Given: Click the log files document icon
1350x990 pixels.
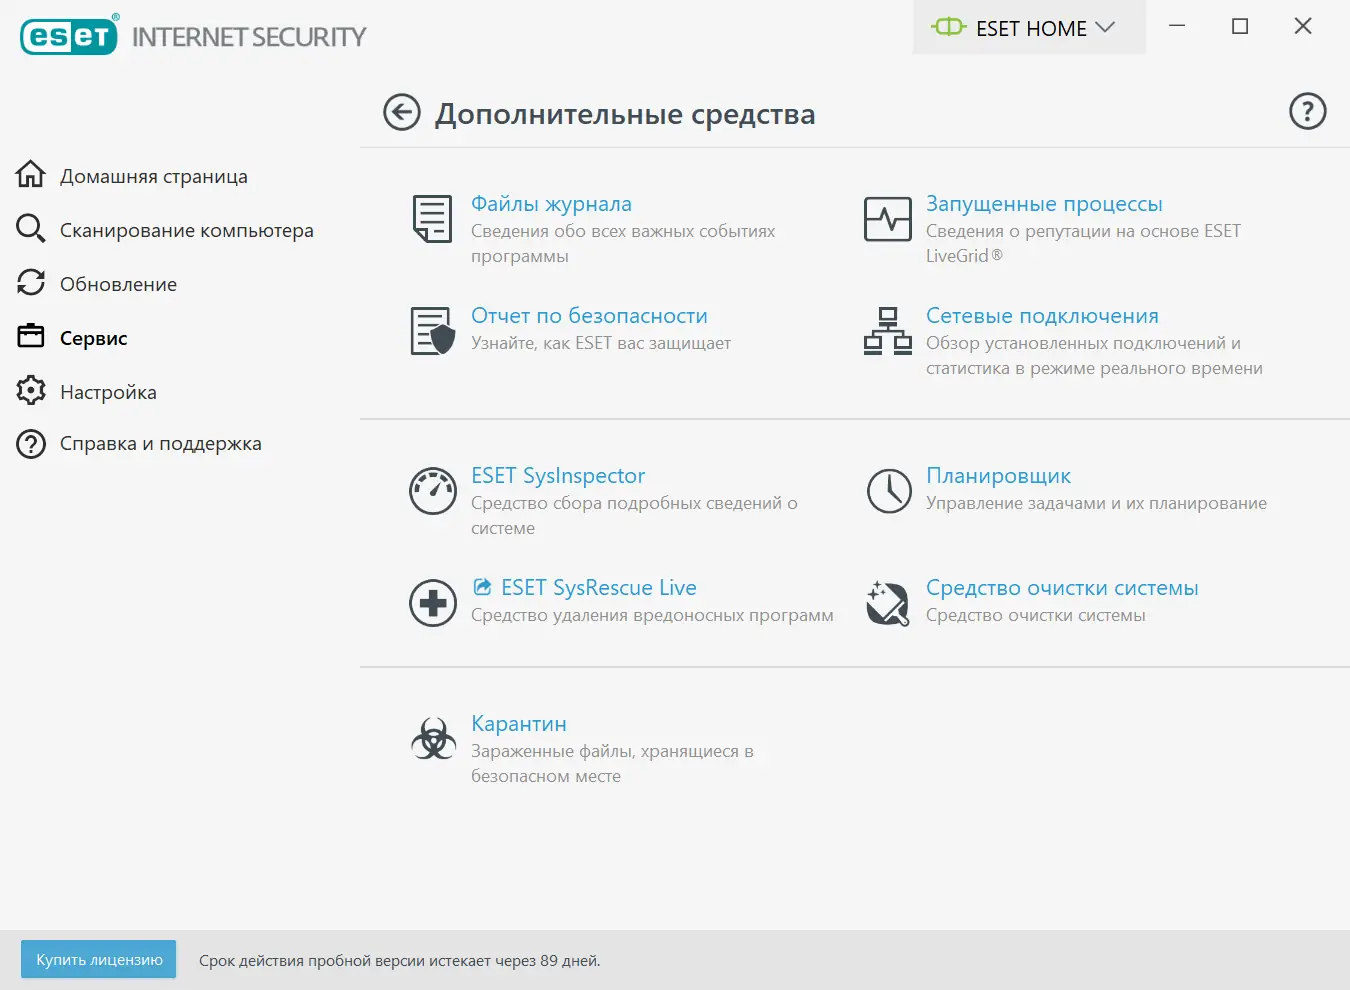Looking at the screenshot, I should (432, 219).
